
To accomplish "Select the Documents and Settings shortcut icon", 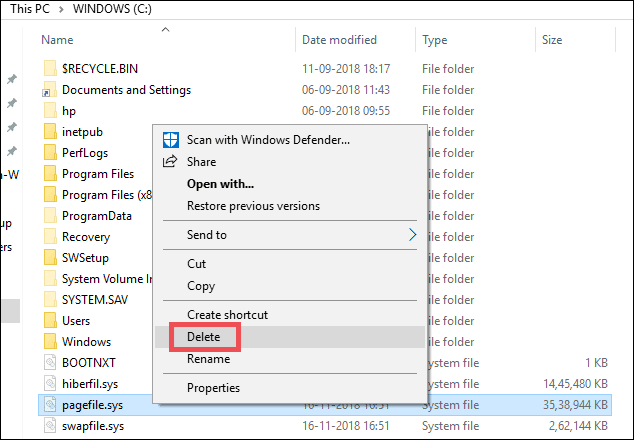I will coord(50,90).
